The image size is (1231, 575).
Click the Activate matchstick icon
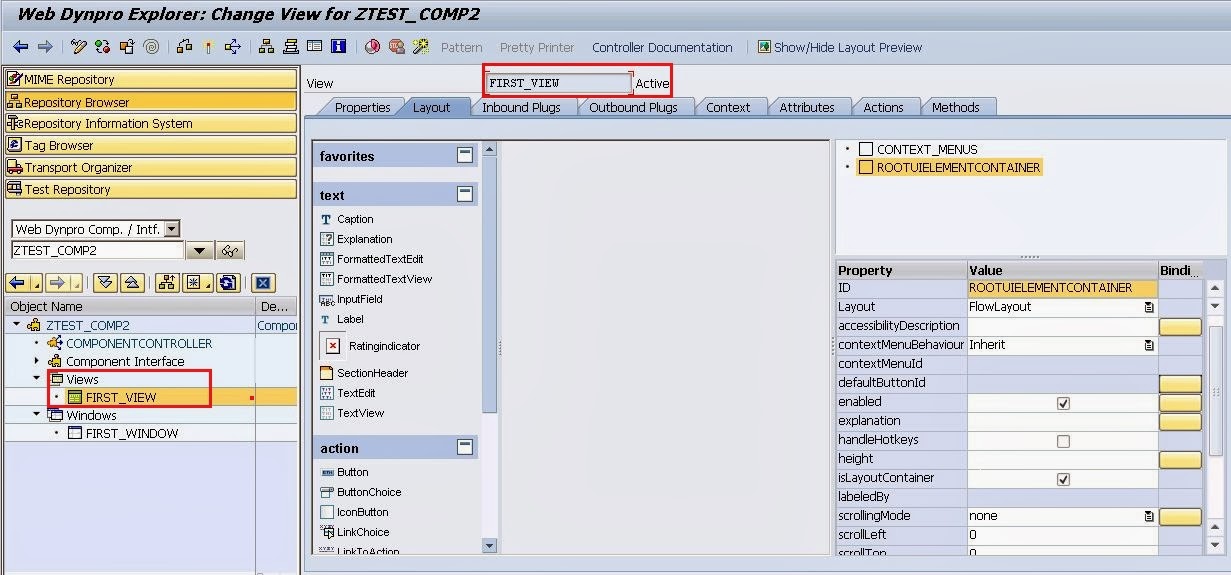click(208, 47)
